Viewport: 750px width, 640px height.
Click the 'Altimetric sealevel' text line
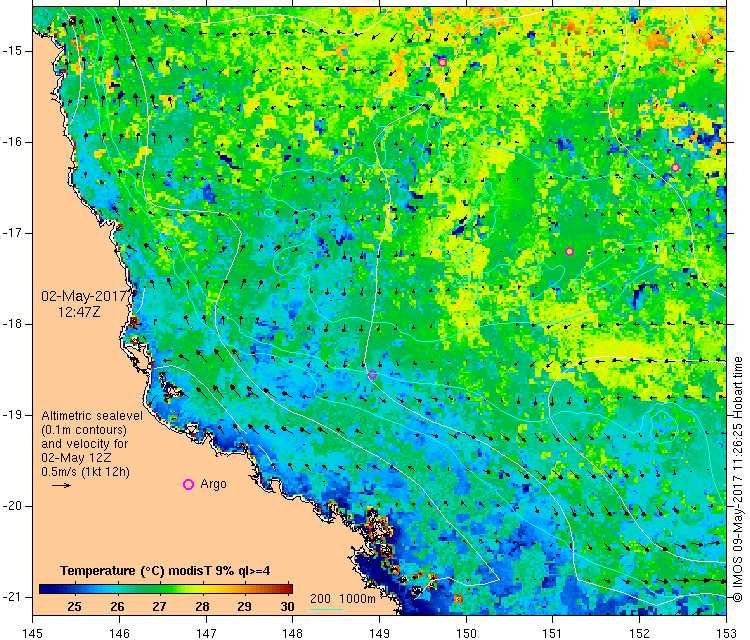[x=92, y=416]
